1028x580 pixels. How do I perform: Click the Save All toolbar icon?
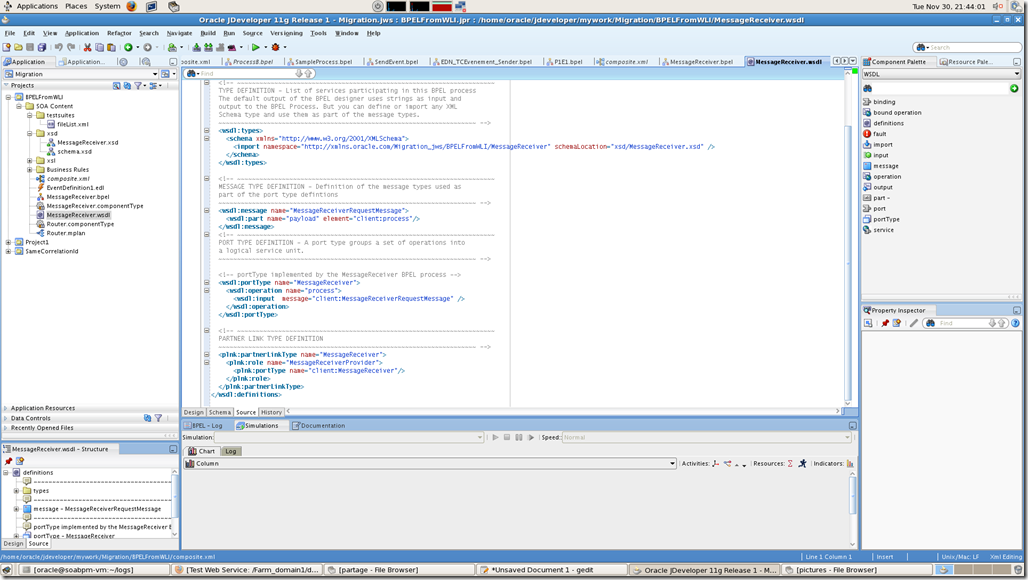tap(42, 47)
